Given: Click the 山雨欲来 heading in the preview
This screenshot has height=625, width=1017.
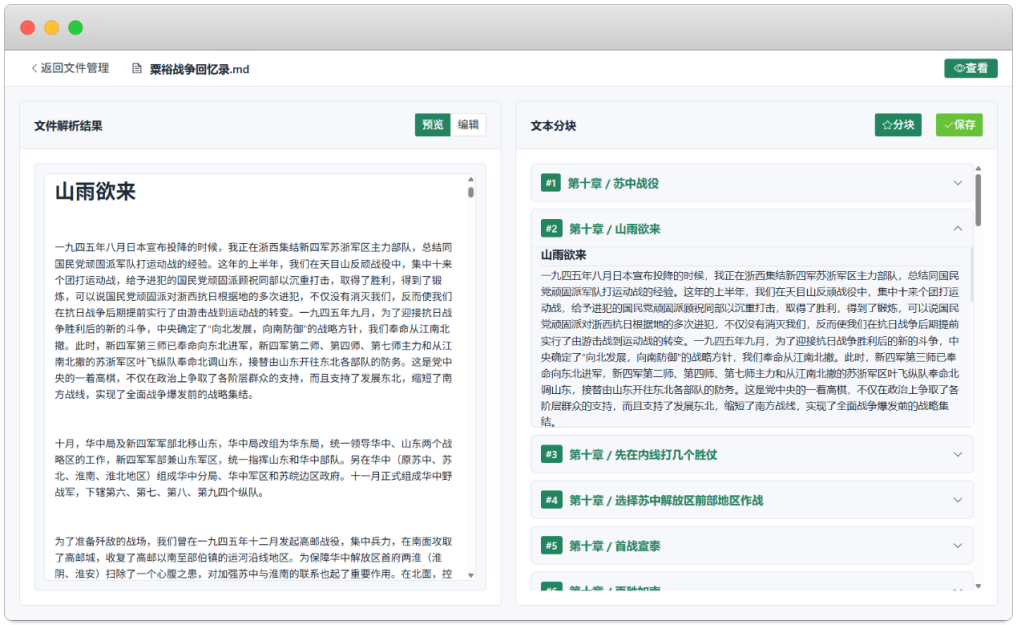Looking at the screenshot, I should [95, 192].
